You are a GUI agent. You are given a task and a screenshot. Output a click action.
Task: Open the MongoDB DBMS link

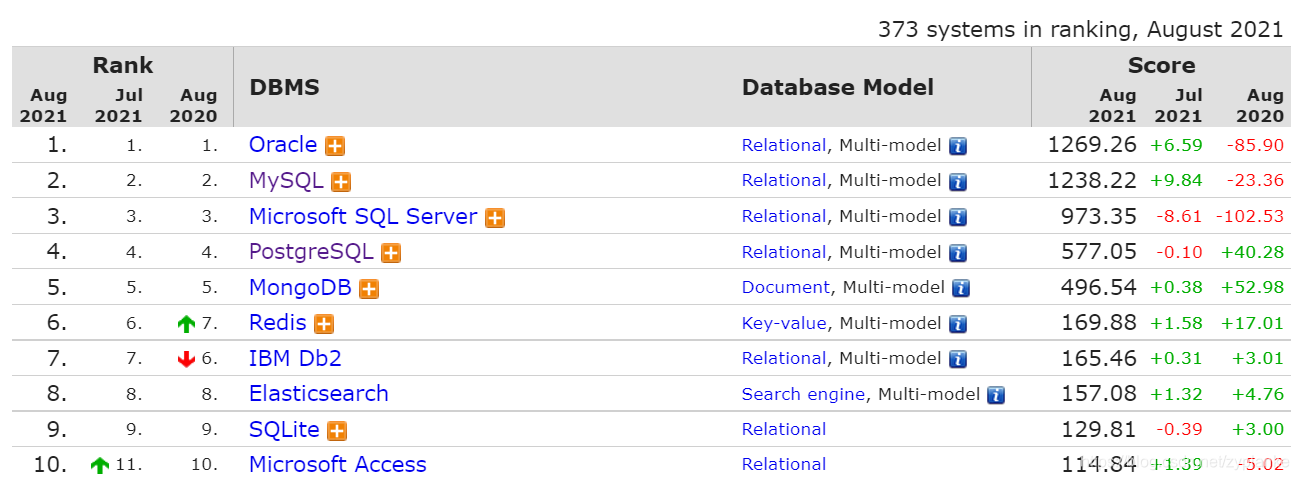coord(300,287)
